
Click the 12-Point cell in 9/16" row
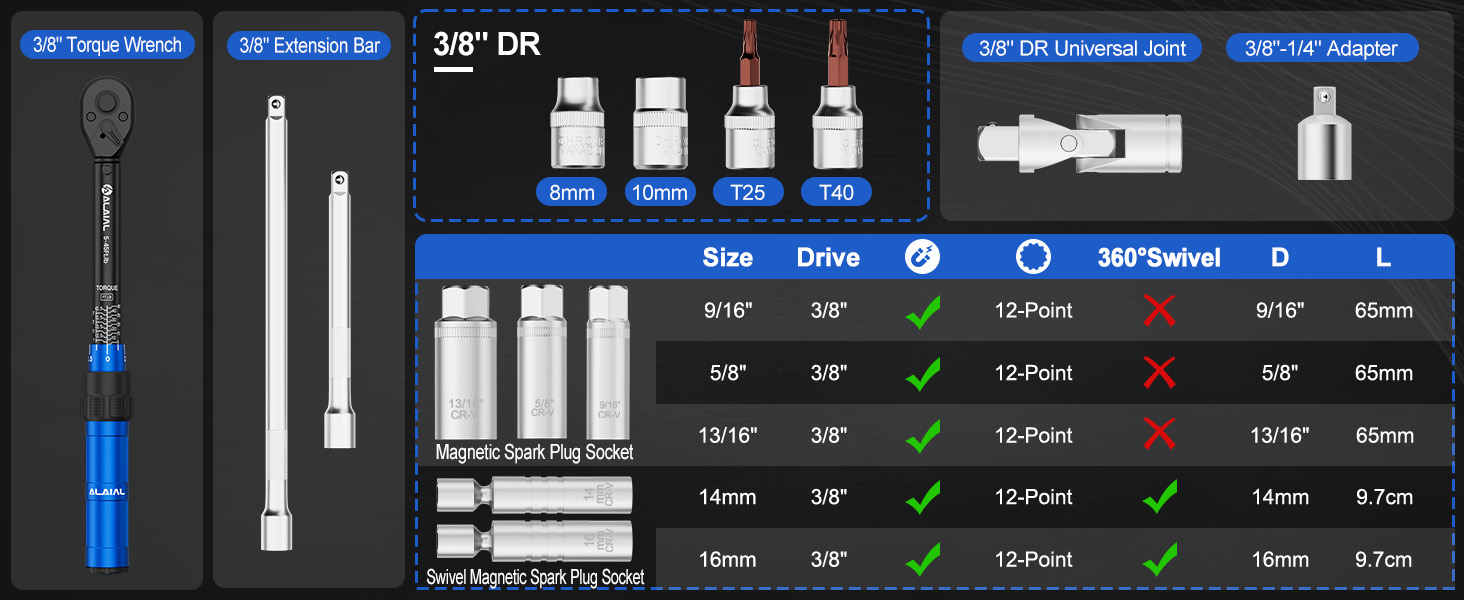click(1033, 311)
